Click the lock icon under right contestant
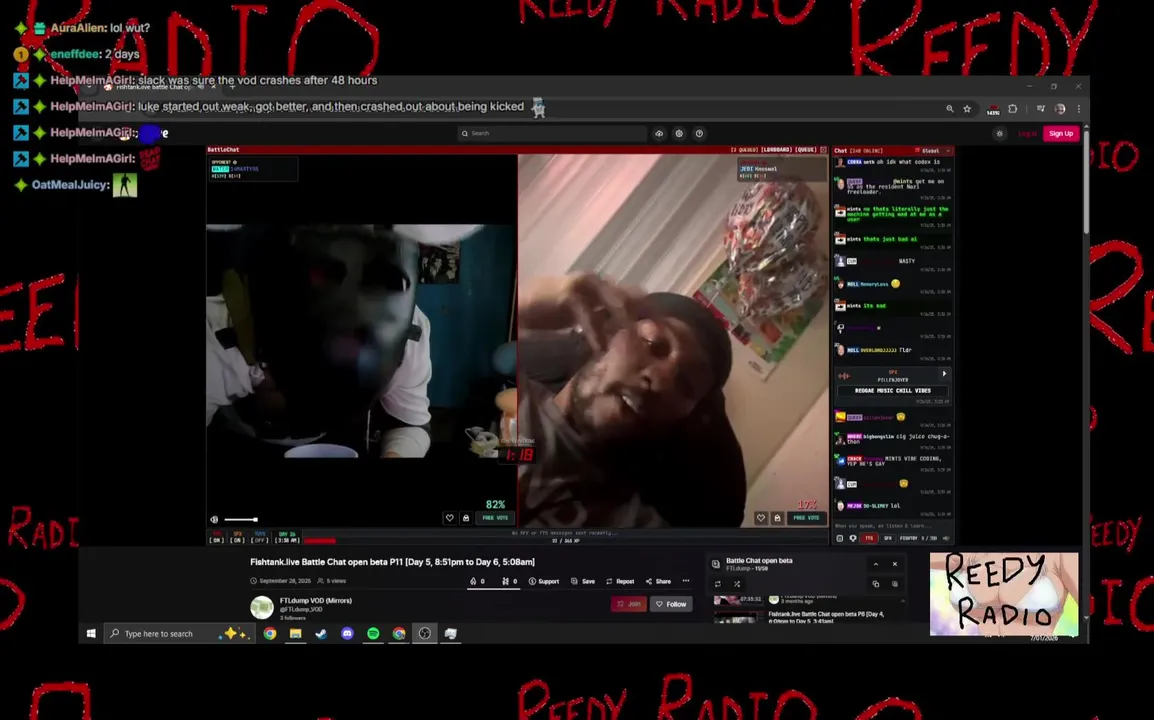1154x720 pixels. (777, 518)
